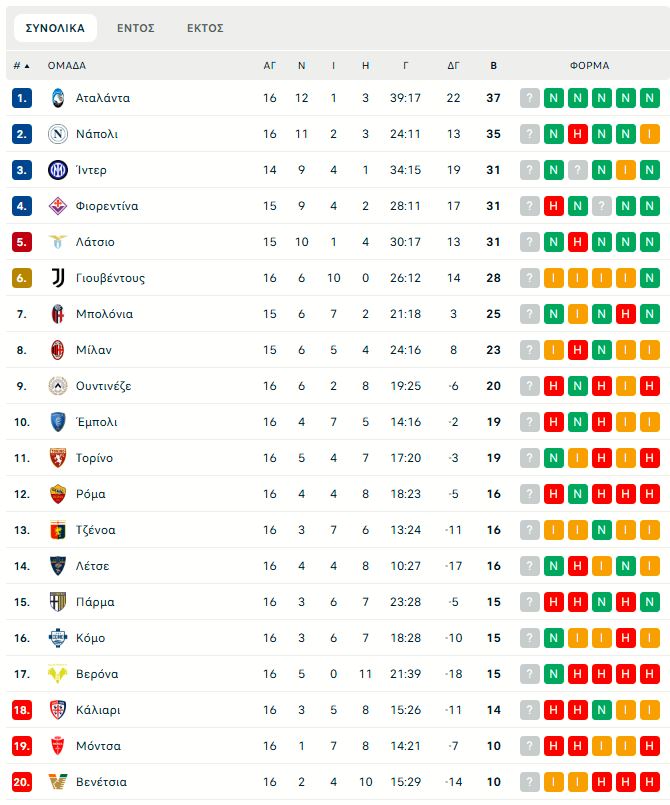Sort table by the # rank column
The image size is (670, 805).
[21, 66]
